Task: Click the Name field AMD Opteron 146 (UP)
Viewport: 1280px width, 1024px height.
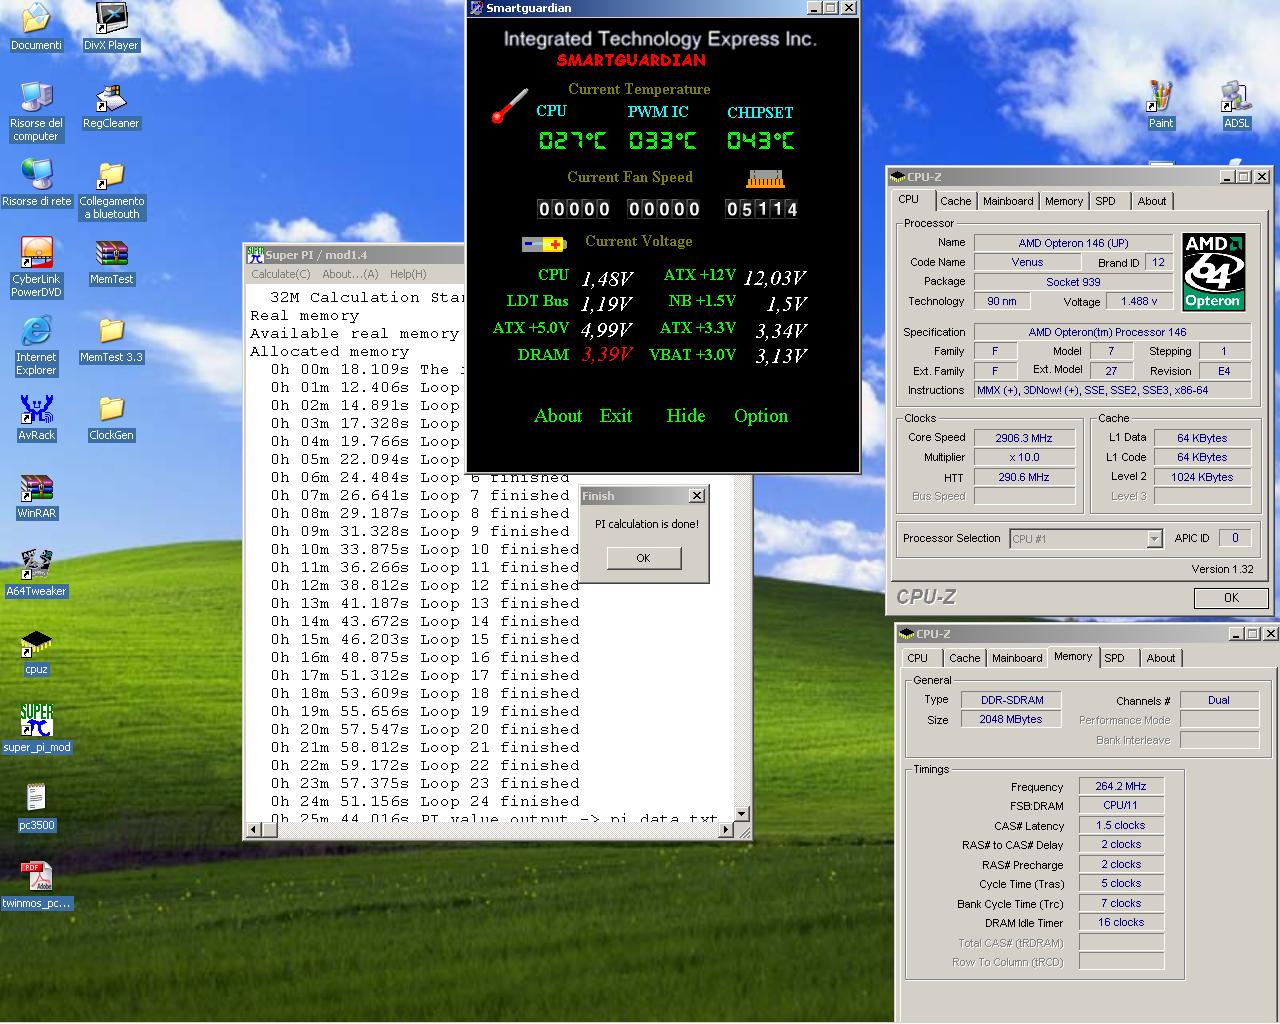Action: coord(1073,243)
